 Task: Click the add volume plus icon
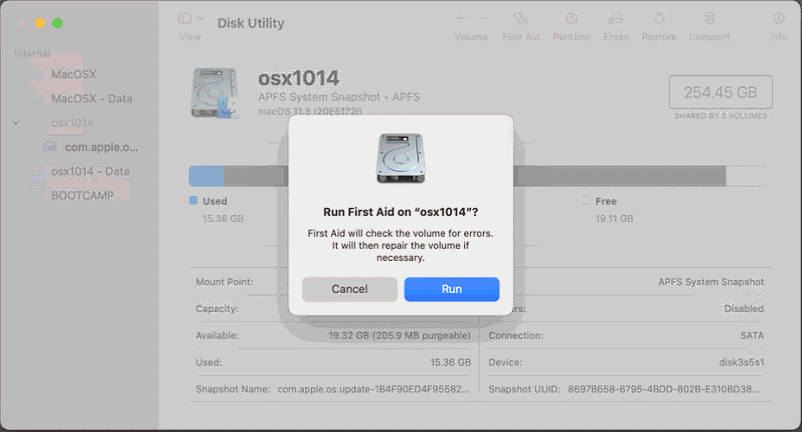pyautogui.click(x=460, y=19)
